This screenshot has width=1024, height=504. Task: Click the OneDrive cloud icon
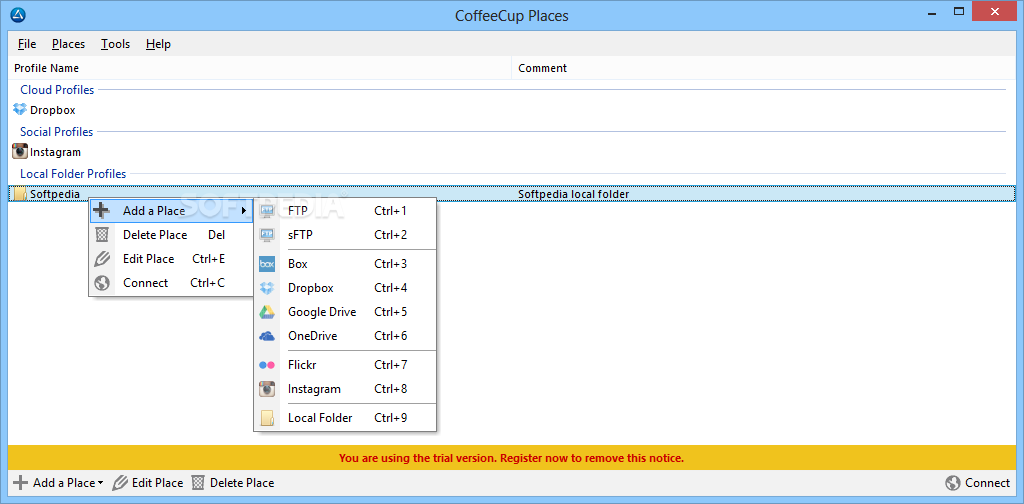coord(267,336)
